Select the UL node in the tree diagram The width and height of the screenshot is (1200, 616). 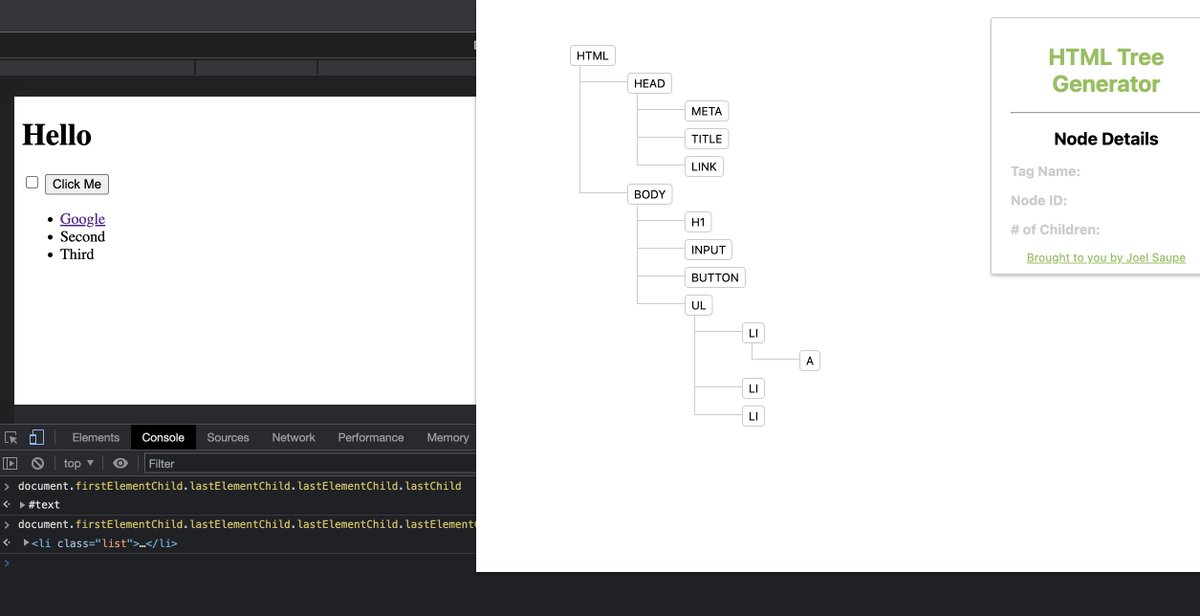(697, 304)
